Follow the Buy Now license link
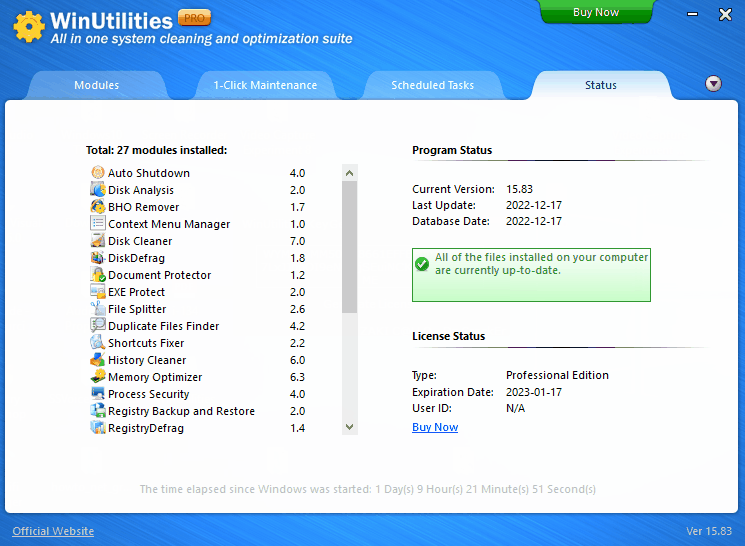Image resolution: width=745 pixels, height=546 pixels. pos(435,427)
